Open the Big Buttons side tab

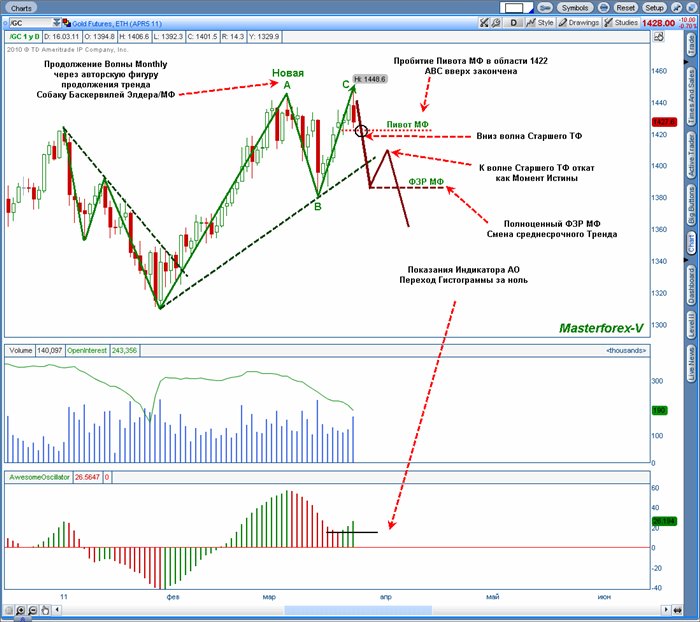[x=691, y=207]
